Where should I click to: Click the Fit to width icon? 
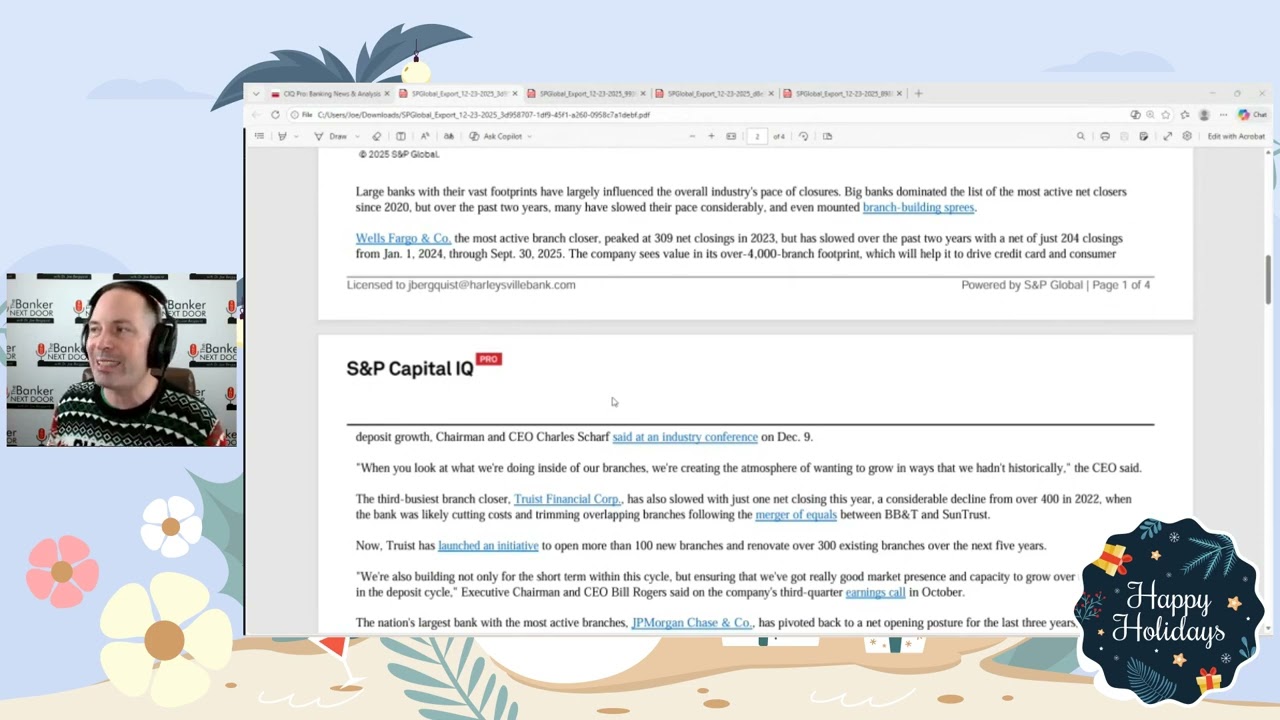click(x=731, y=136)
